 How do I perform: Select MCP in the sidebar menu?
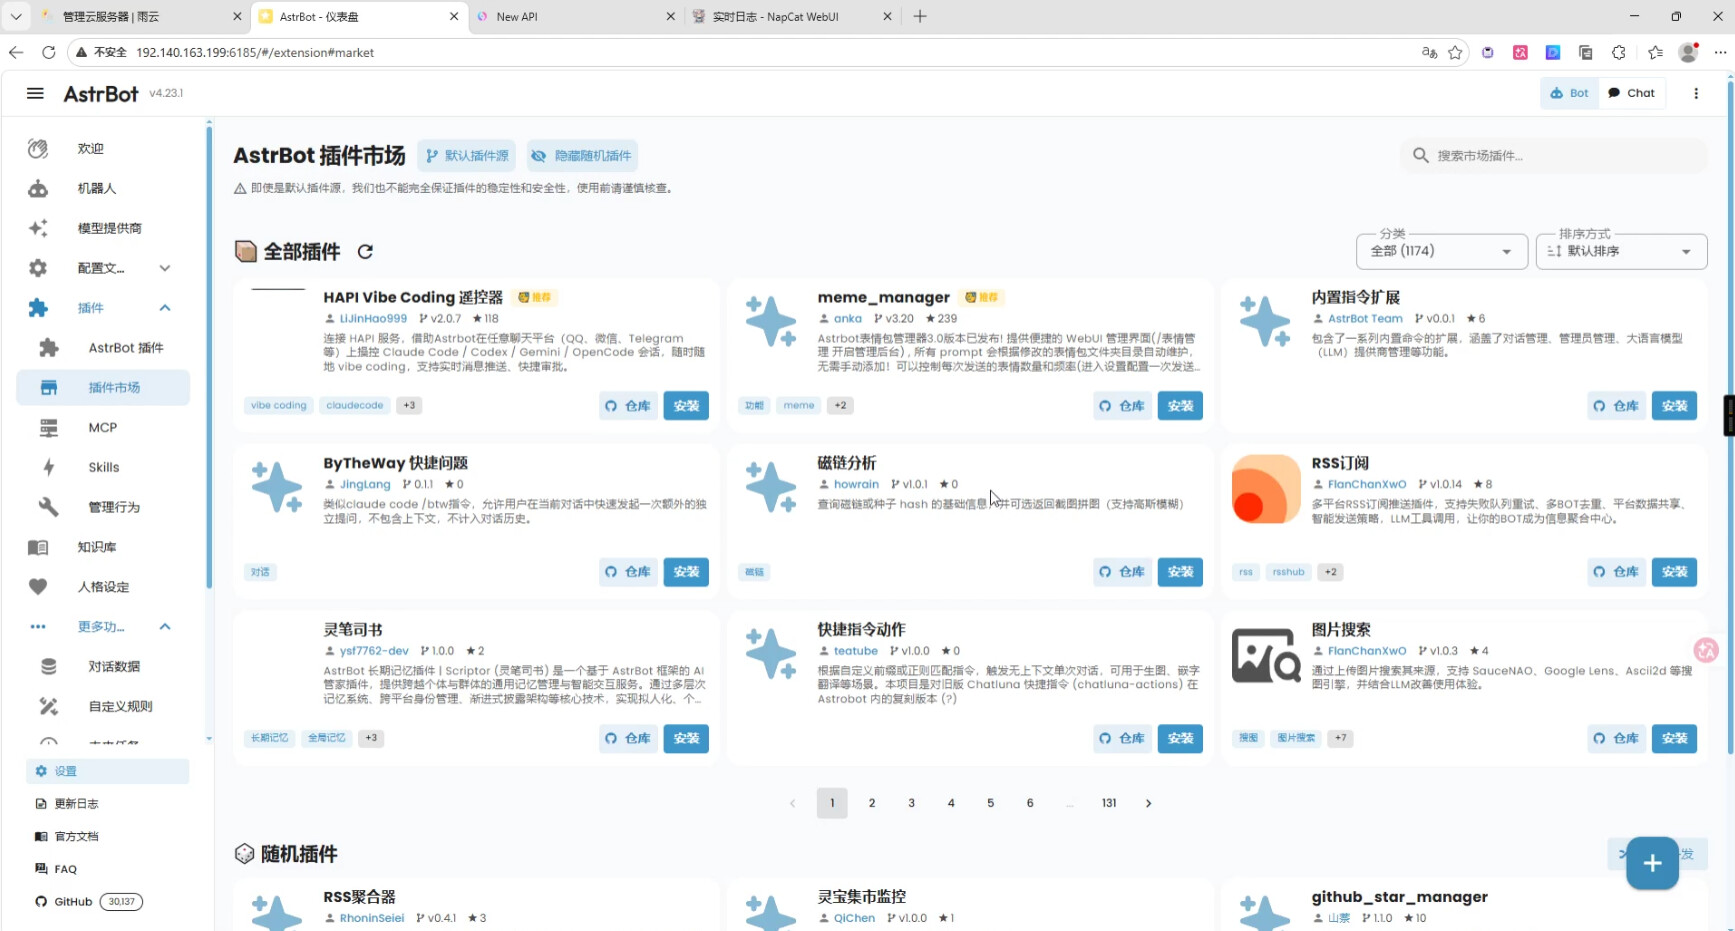(103, 427)
